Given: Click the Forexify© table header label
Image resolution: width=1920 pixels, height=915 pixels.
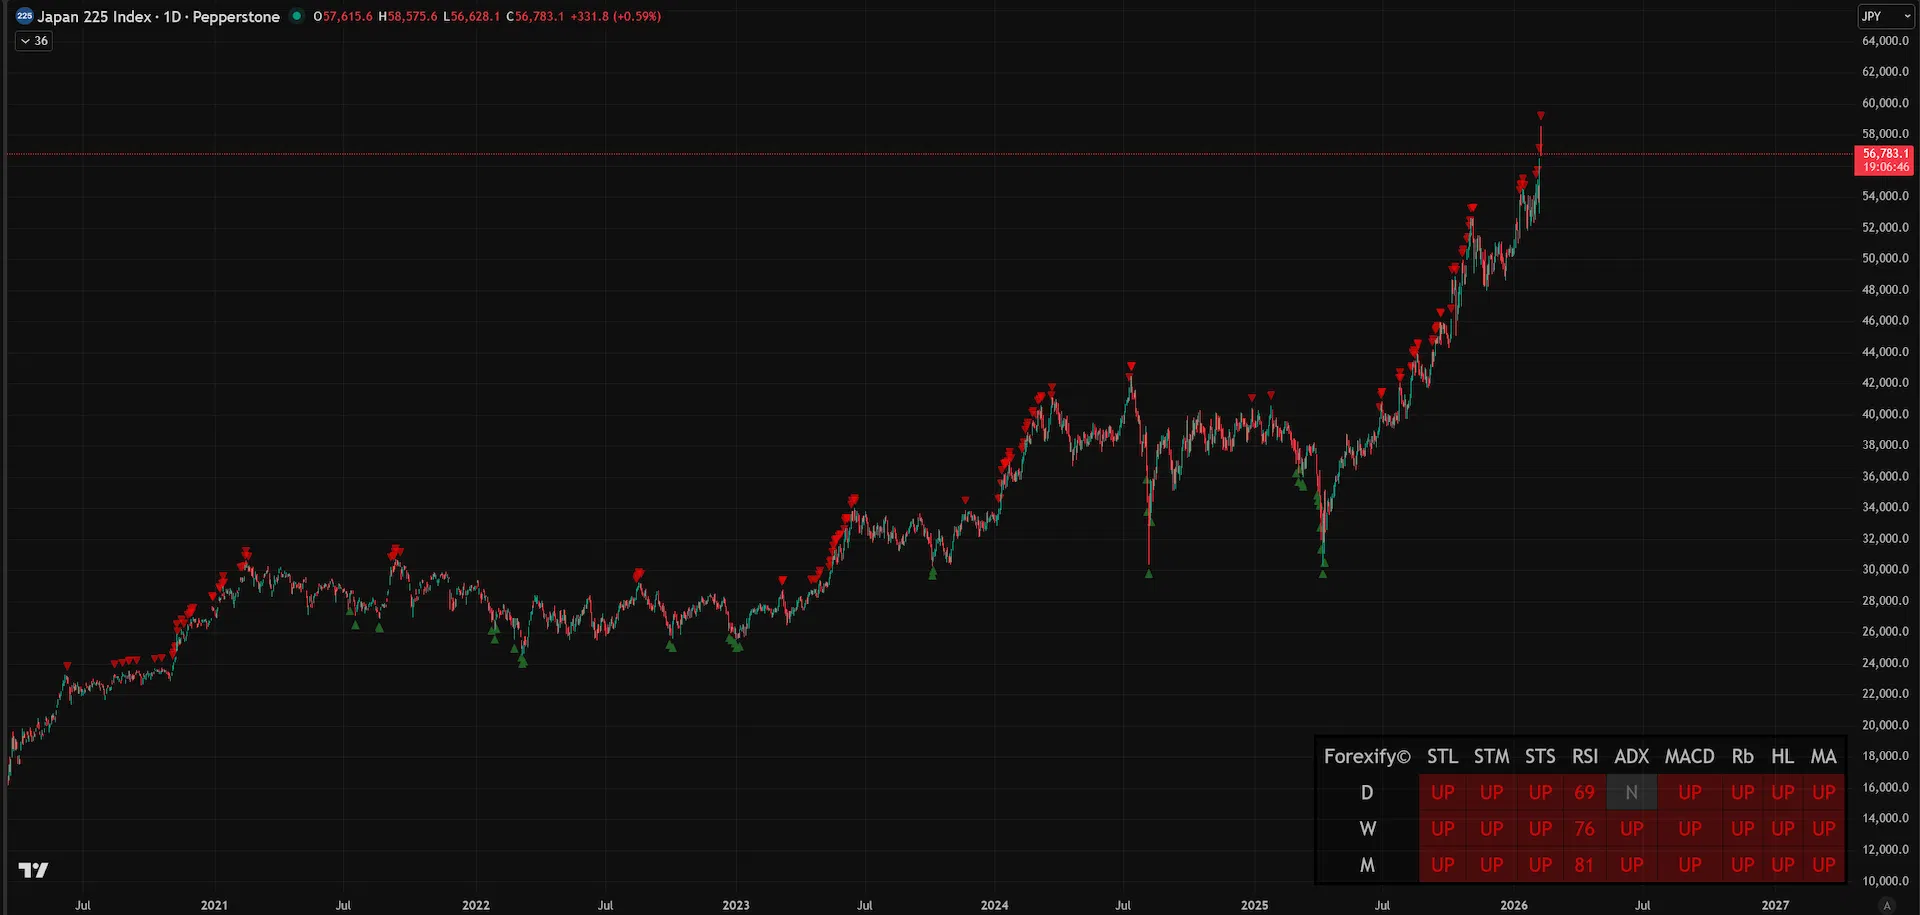Looking at the screenshot, I should pos(1367,756).
